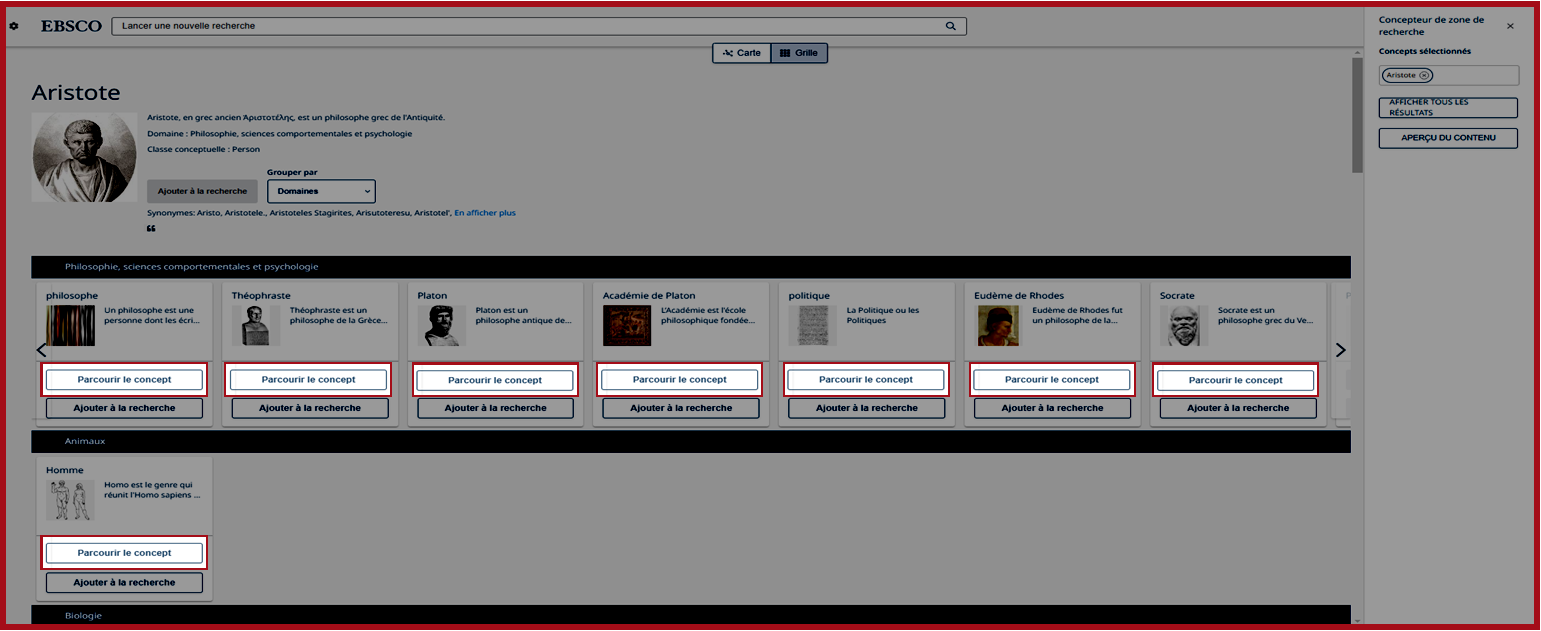Close the Concepteur de zone de recherche panel
The image size is (1541, 631).
1510,26
